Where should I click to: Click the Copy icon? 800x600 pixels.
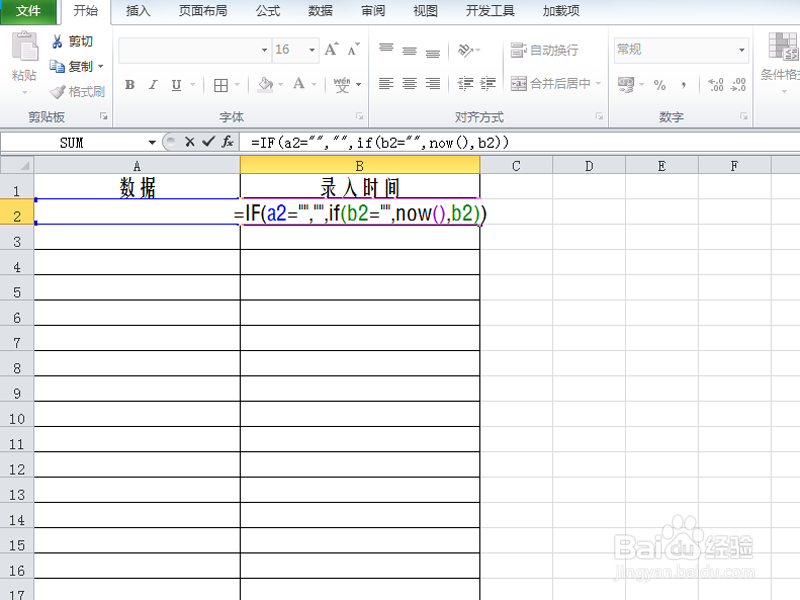pyautogui.click(x=57, y=66)
